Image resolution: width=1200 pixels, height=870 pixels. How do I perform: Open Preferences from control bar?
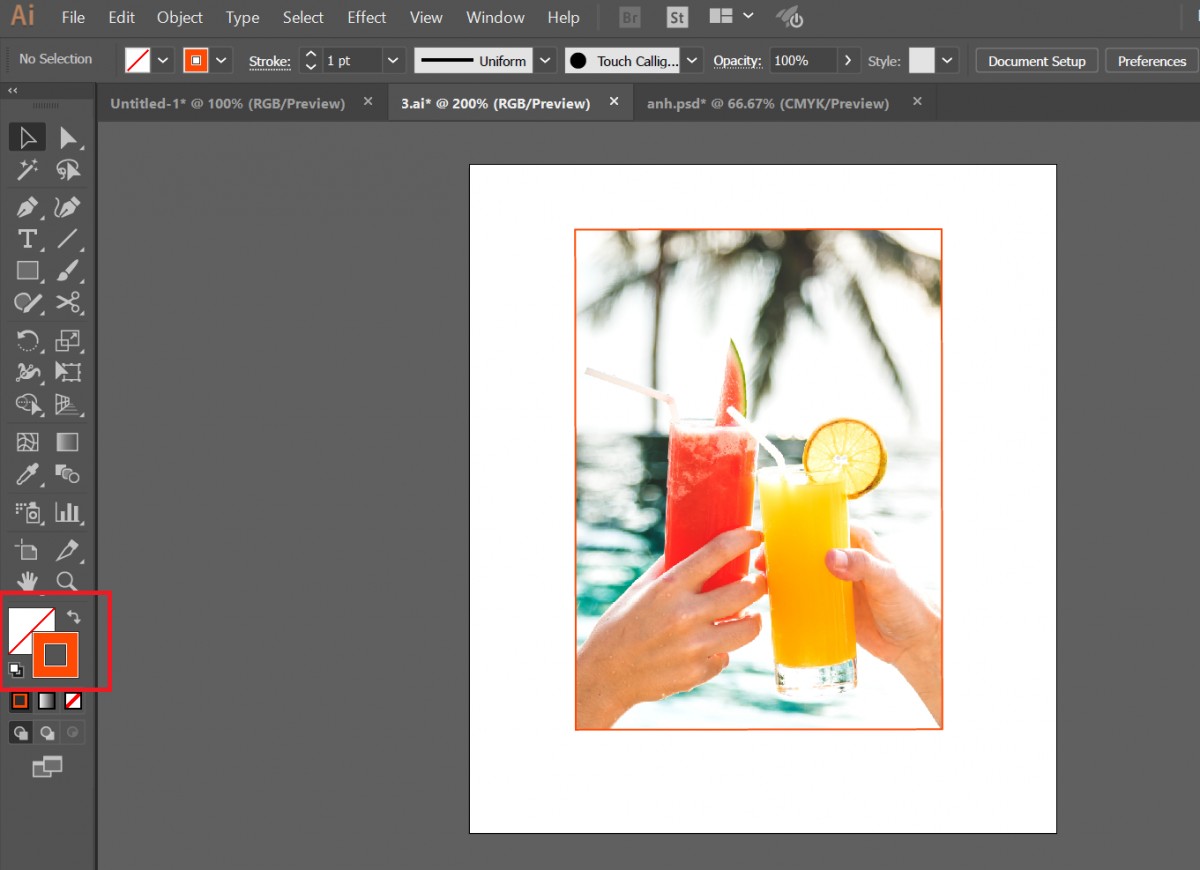(x=1151, y=61)
